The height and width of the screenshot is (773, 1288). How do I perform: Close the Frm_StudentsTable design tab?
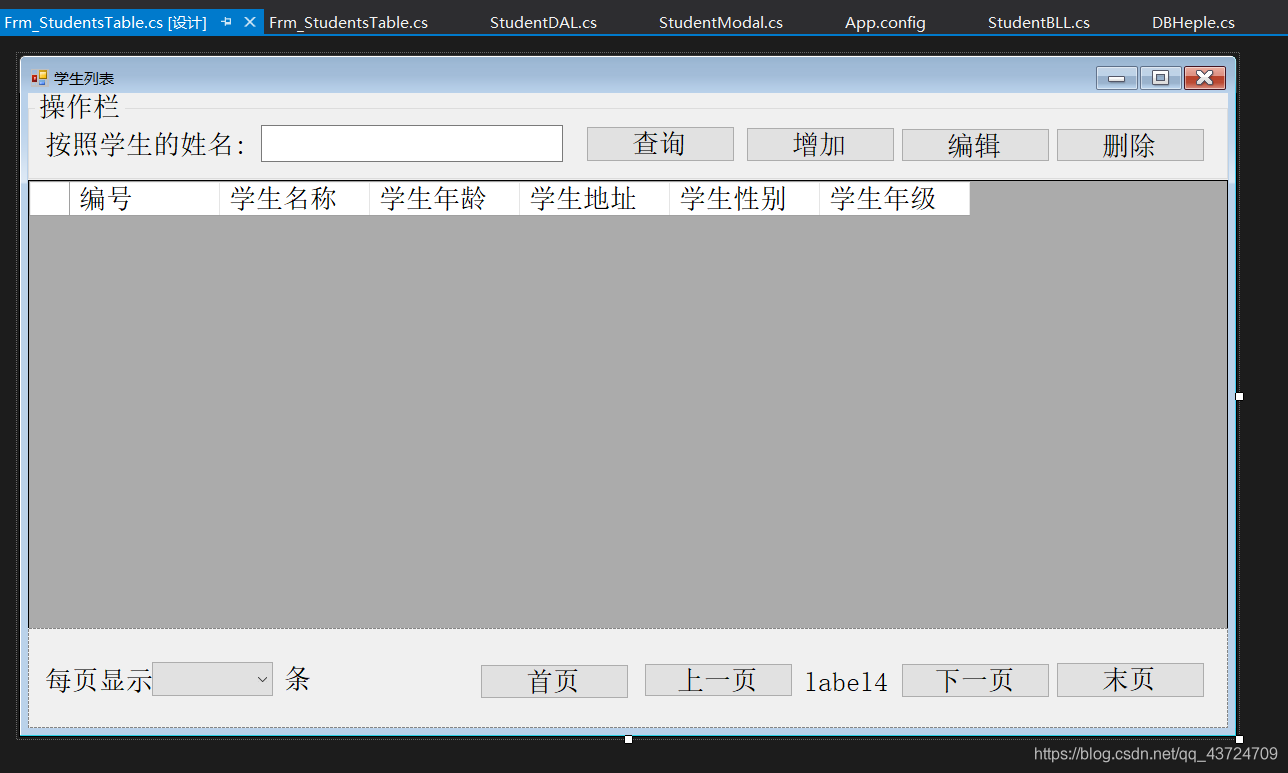pyautogui.click(x=250, y=22)
